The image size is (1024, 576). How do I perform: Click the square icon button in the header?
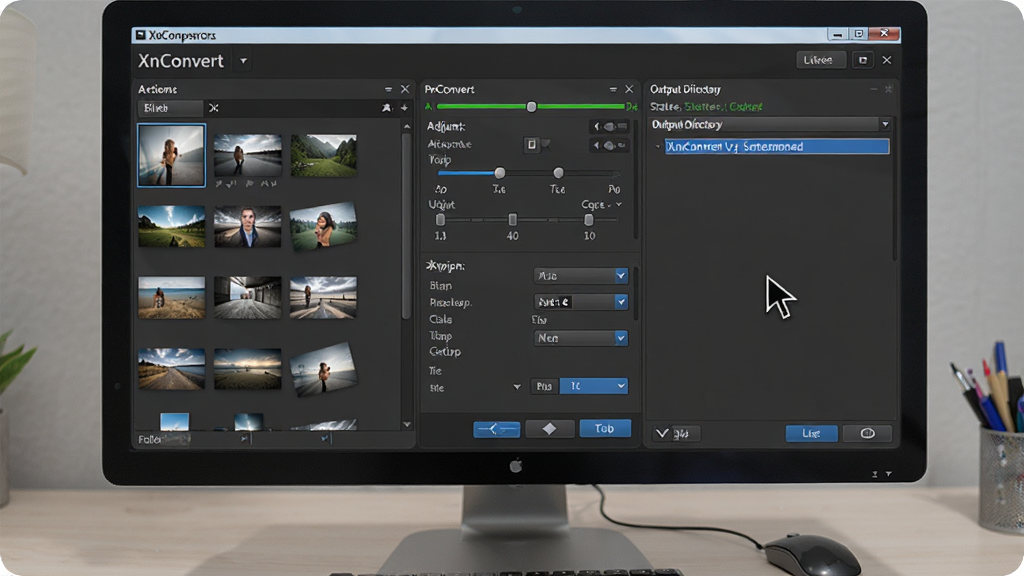863,60
